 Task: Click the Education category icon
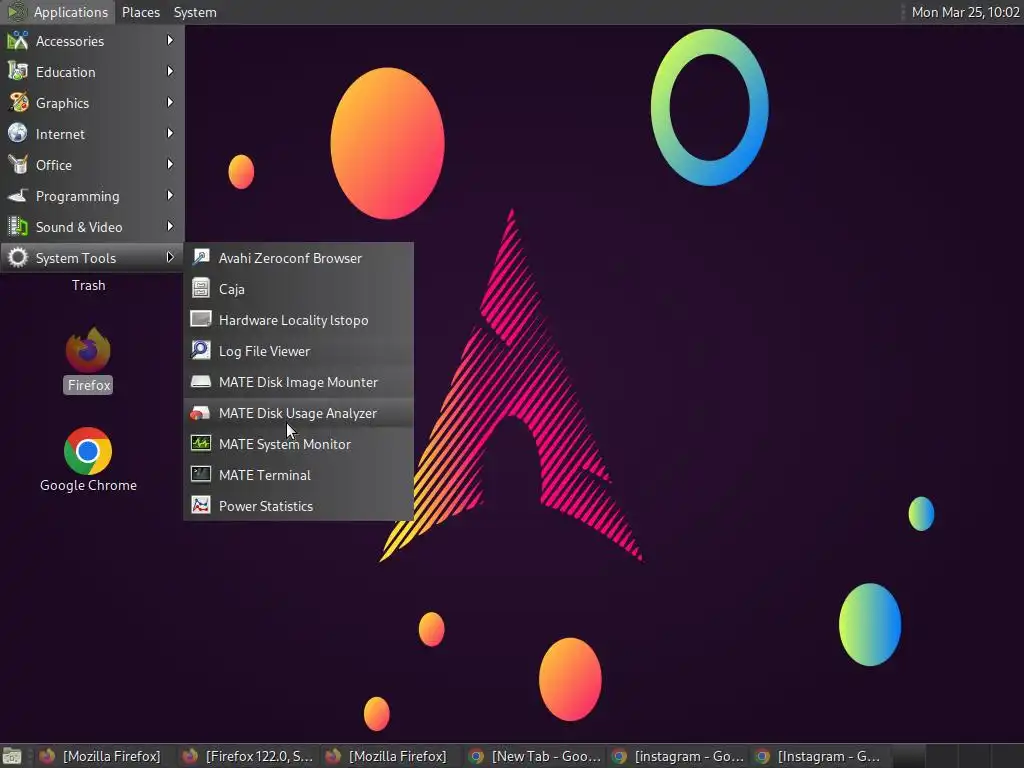pyautogui.click(x=18, y=72)
